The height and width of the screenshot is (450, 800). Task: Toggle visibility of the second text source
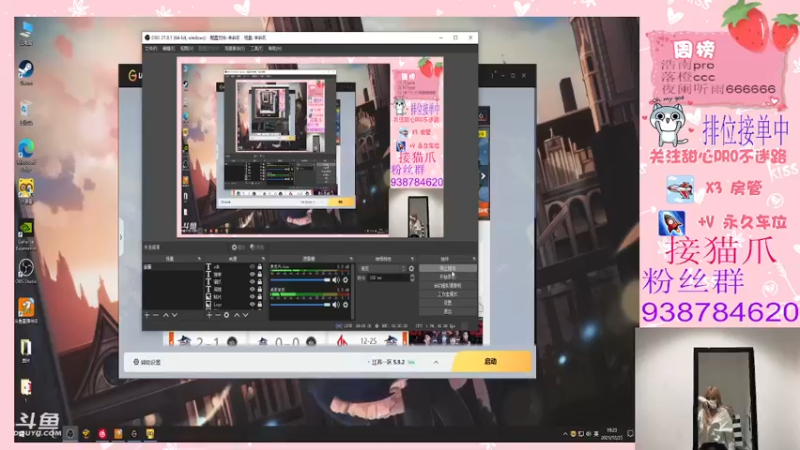click(252, 274)
